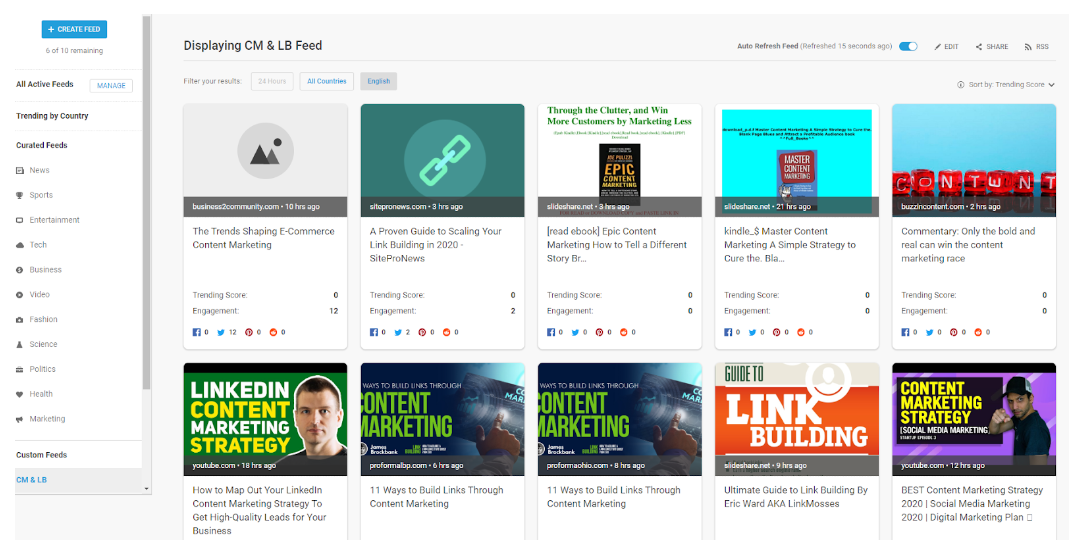Select the Politics icon in sidebar
The width and height of the screenshot is (1069, 542).
pos(20,370)
